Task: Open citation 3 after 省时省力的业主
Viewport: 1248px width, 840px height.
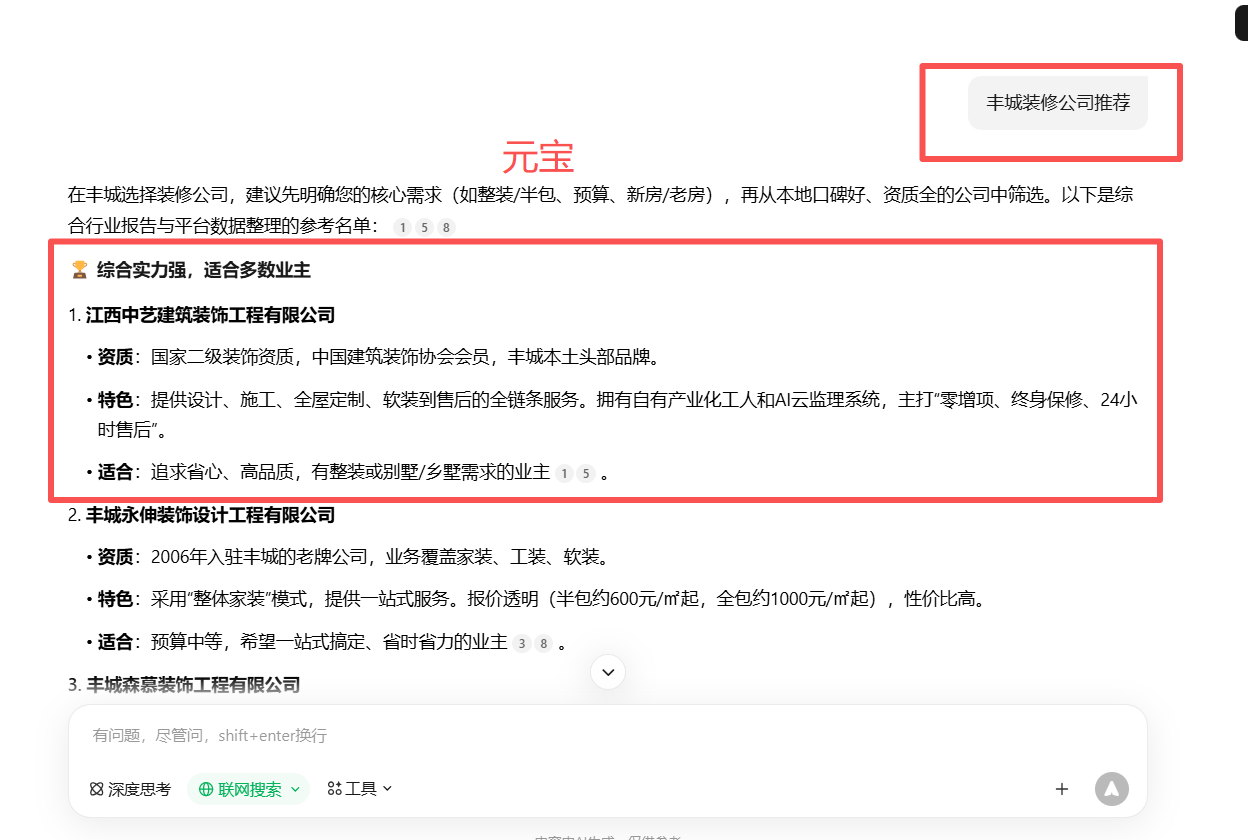Action: (x=521, y=643)
